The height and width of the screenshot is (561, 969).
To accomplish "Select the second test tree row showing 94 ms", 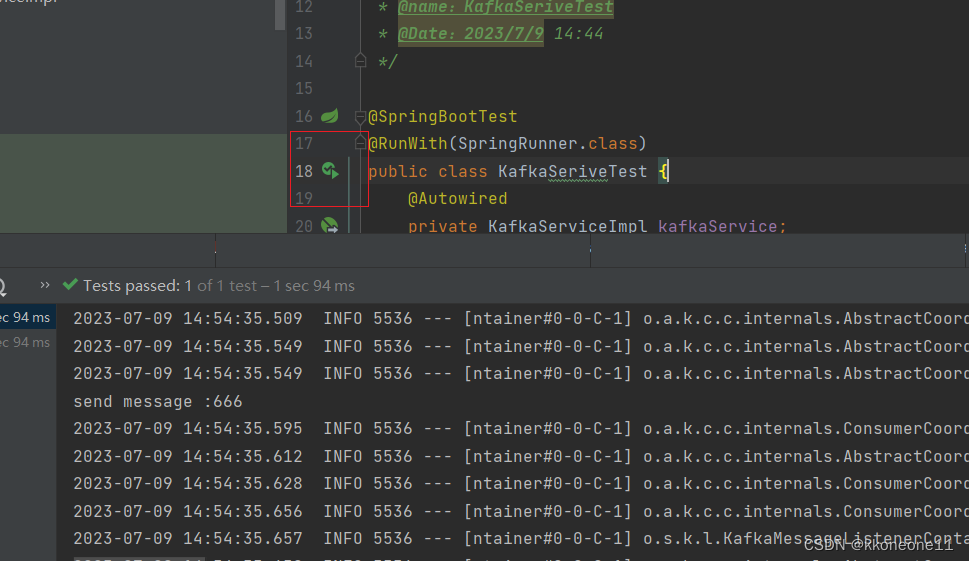I will 28,342.
